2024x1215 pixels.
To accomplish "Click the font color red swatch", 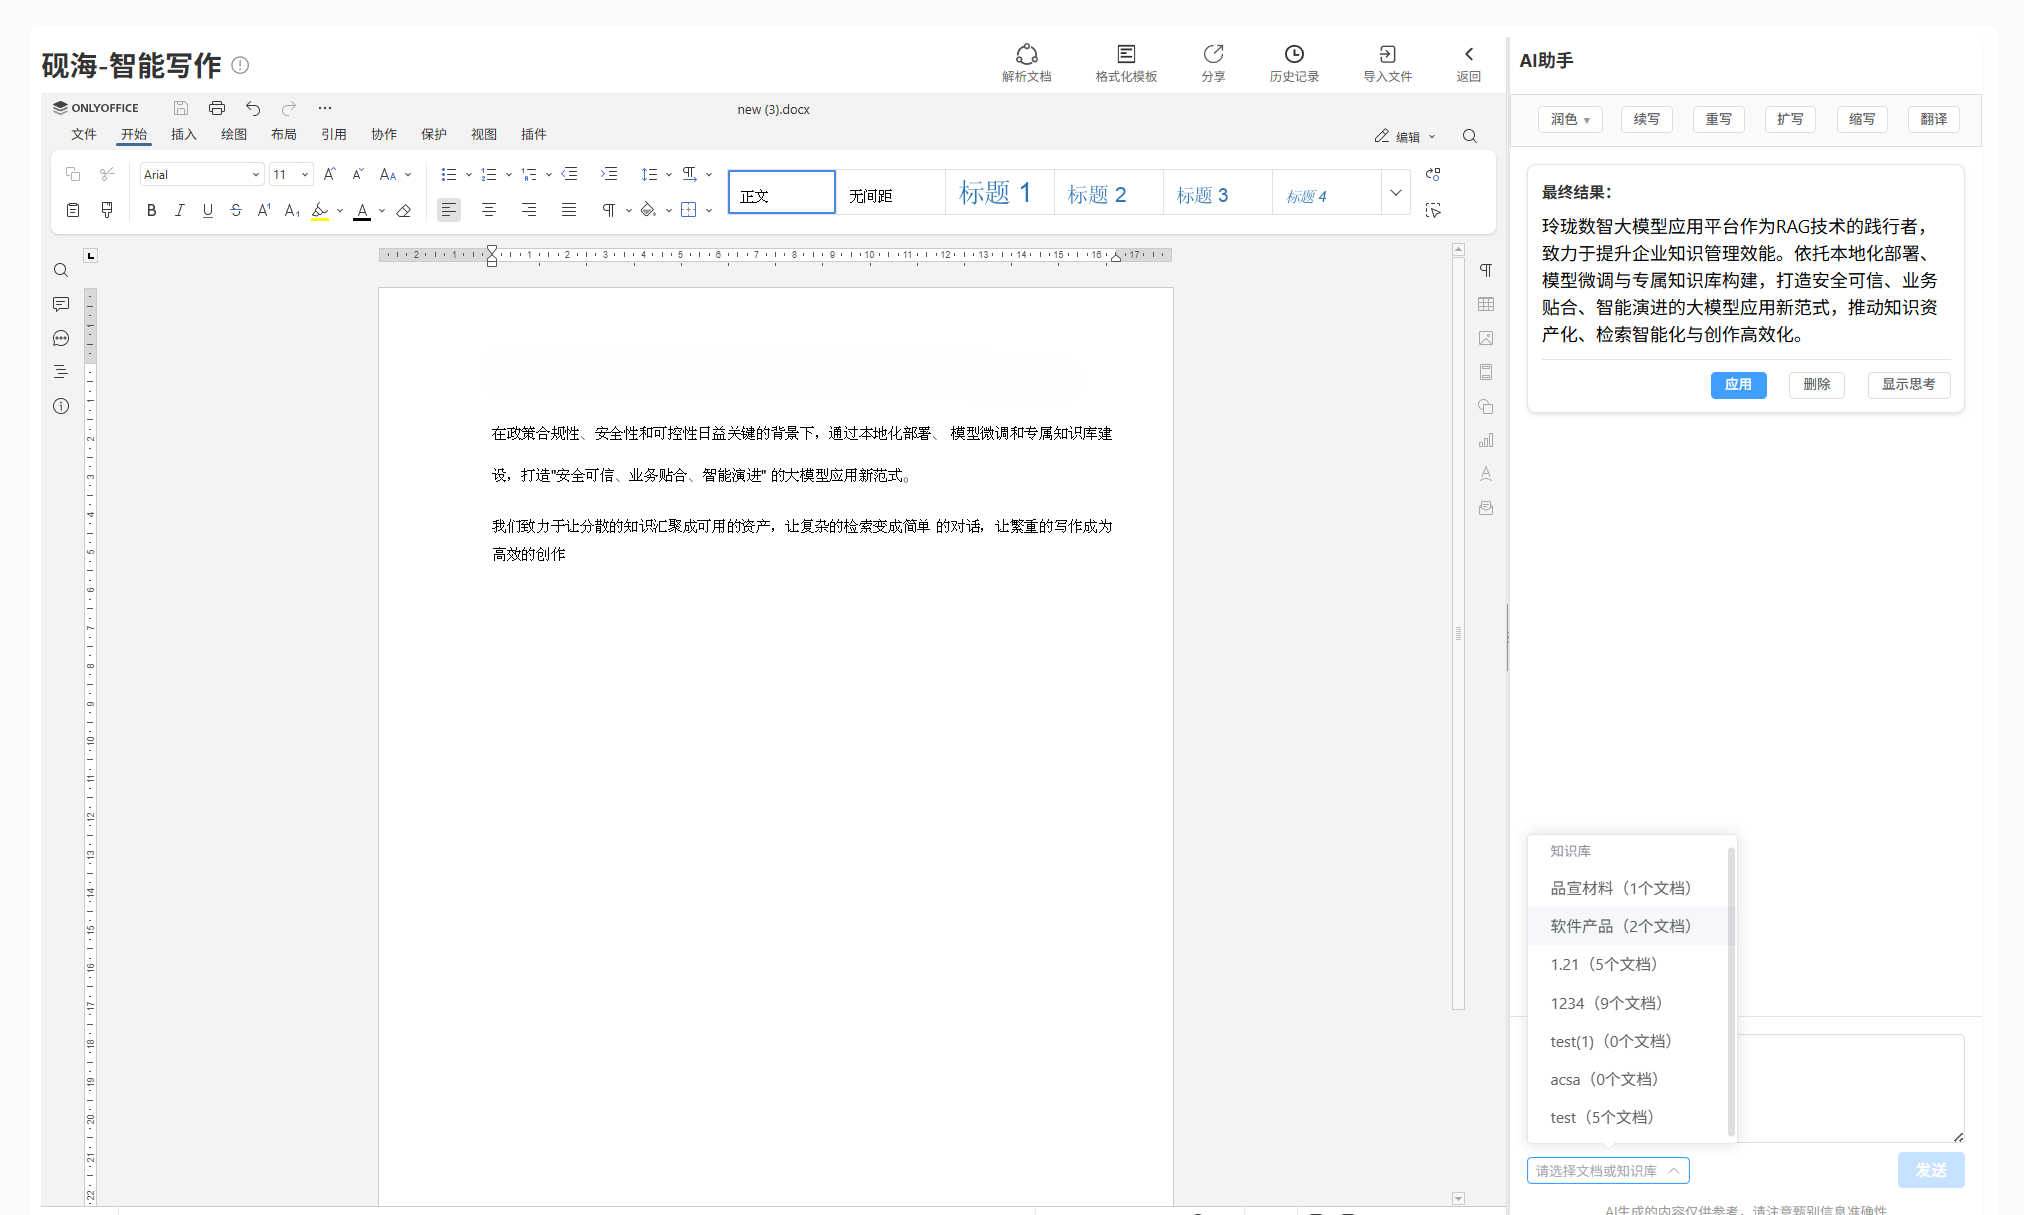I will click(x=362, y=210).
